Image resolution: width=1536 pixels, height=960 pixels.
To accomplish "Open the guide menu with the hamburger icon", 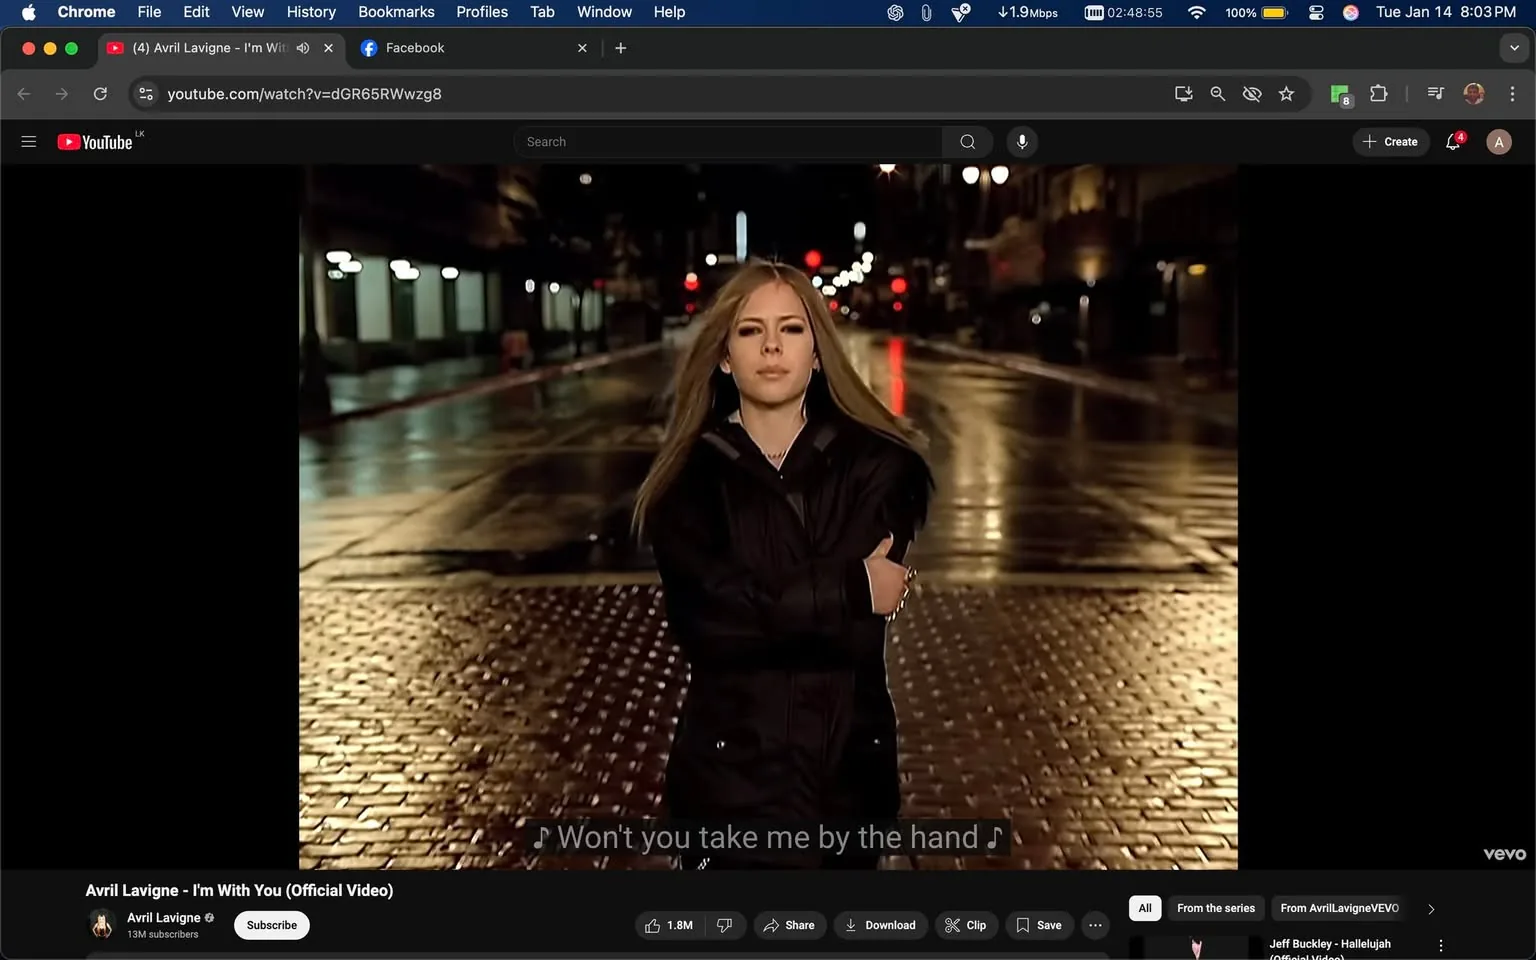I will [x=28, y=141].
